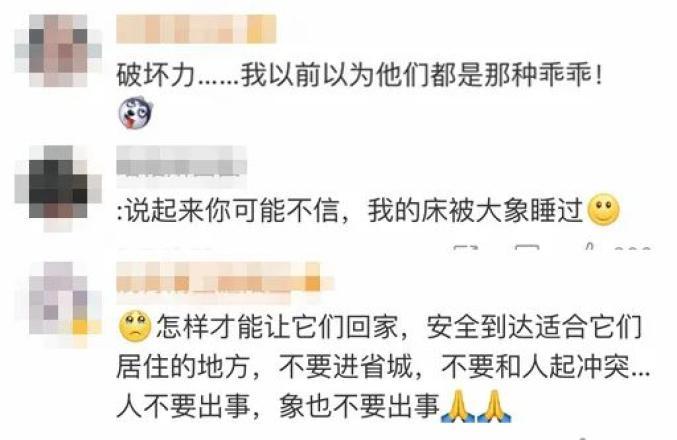Image resolution: width=677 pixels, height=440 pixels.
Task: Open the second commenter's dark avatar
Action: 58,188
